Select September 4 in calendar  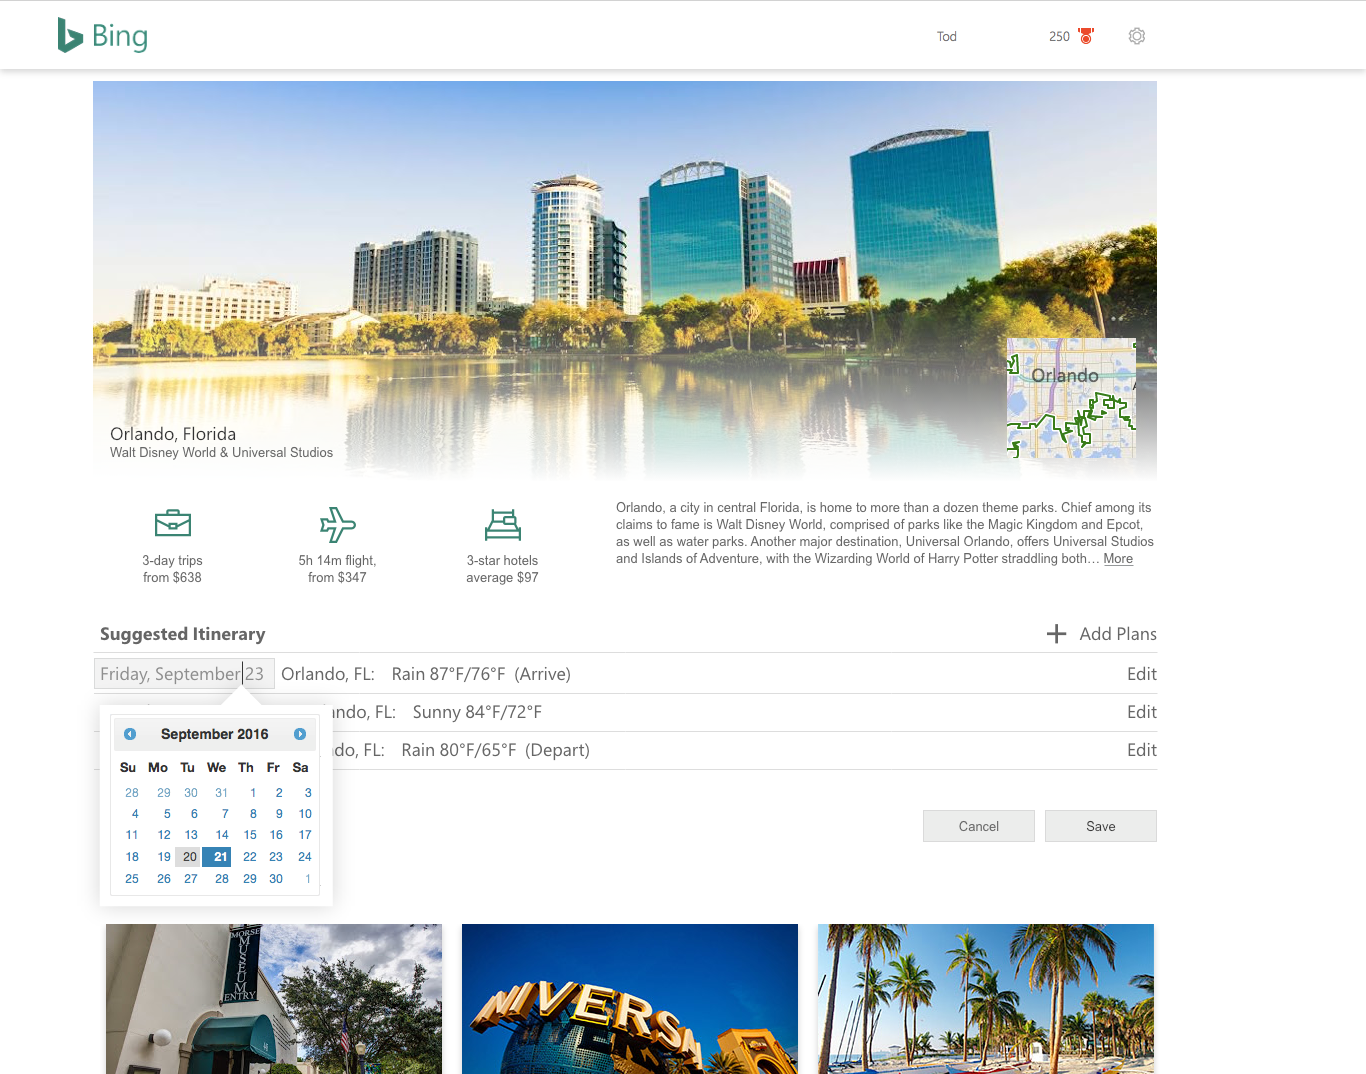[135, 814]
